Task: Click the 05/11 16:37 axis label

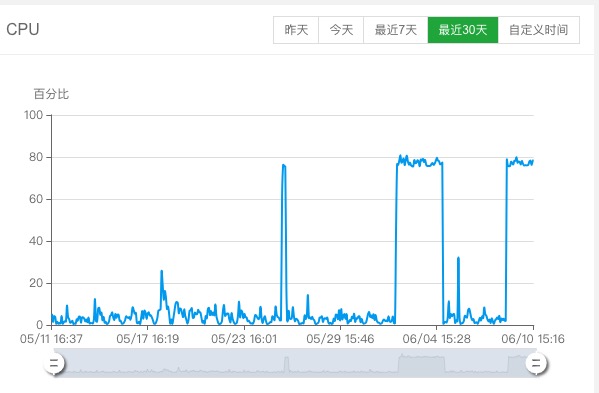Action: [51, 339]
